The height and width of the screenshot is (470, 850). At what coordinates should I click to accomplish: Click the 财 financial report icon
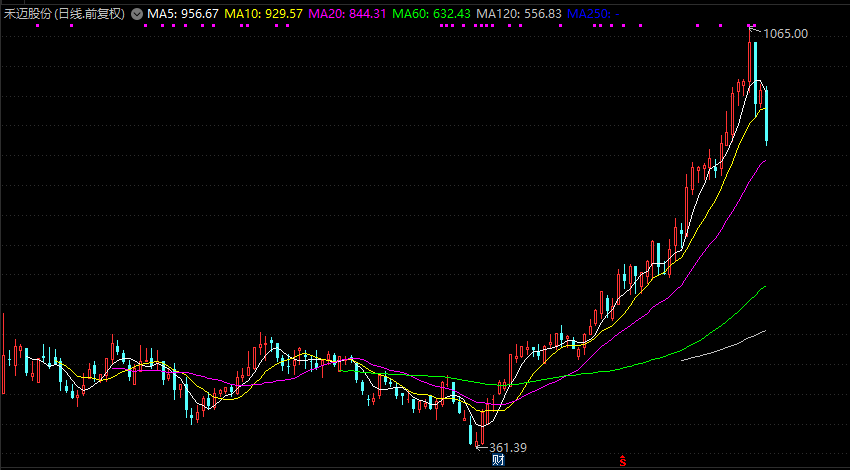(x=498, y=461)
